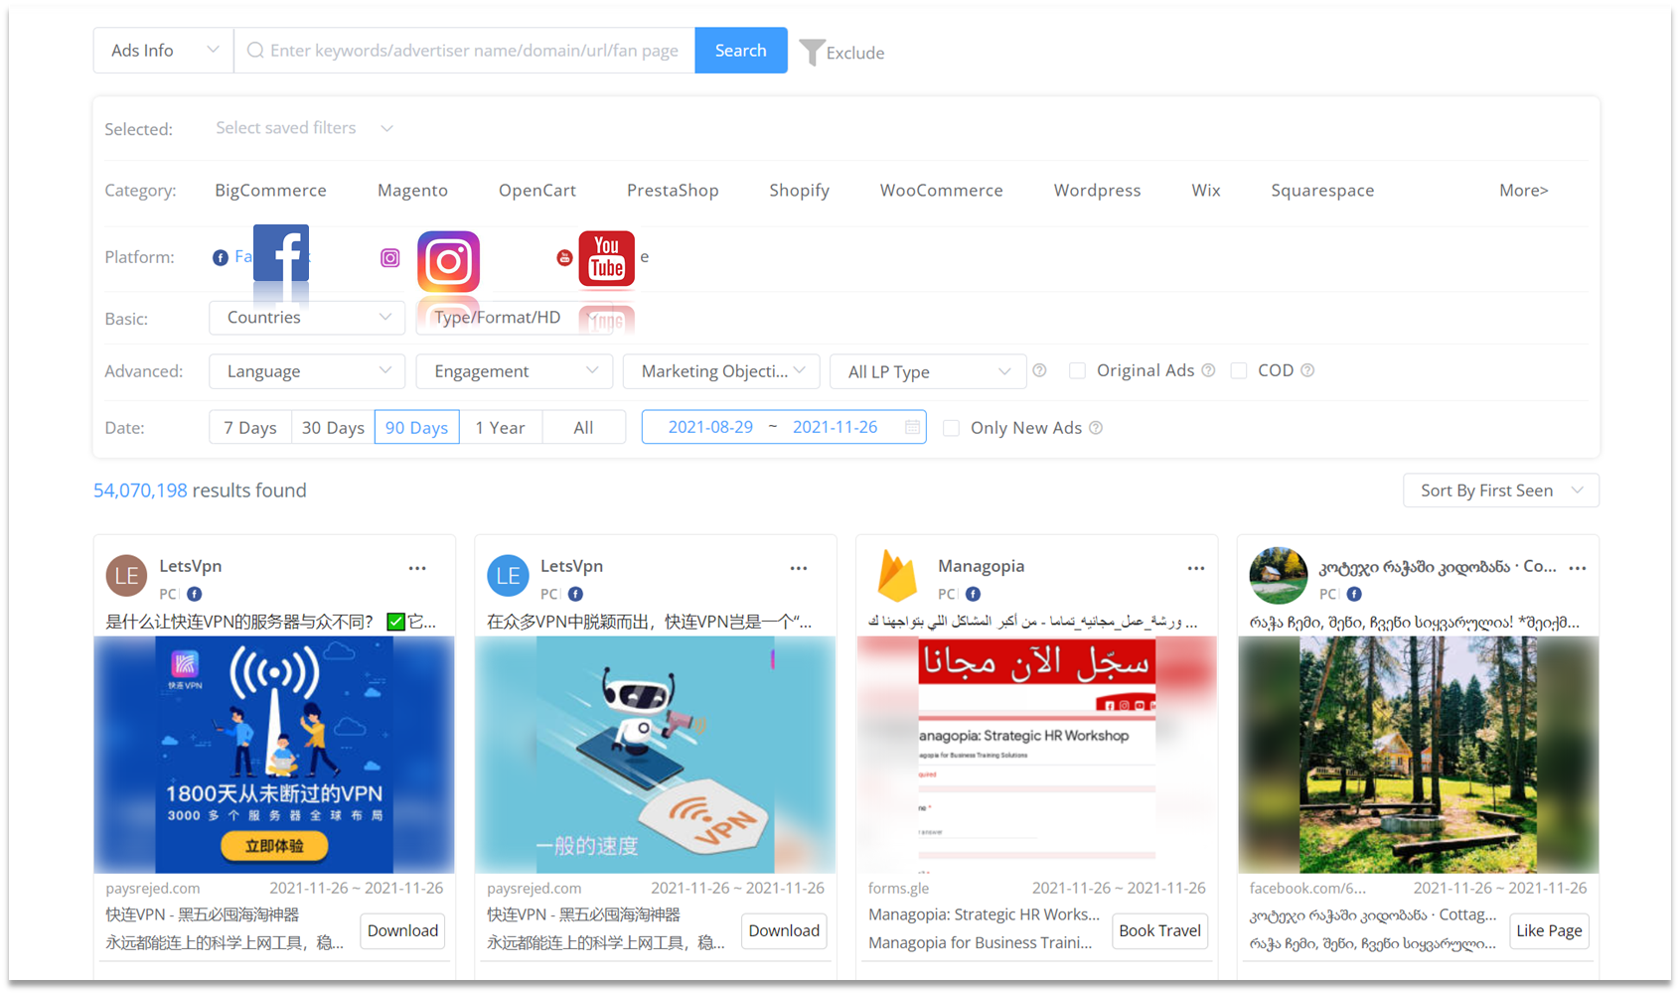
Task: Open the Sort By First Seen dropdown
Action: click(x=1501, y=490)
